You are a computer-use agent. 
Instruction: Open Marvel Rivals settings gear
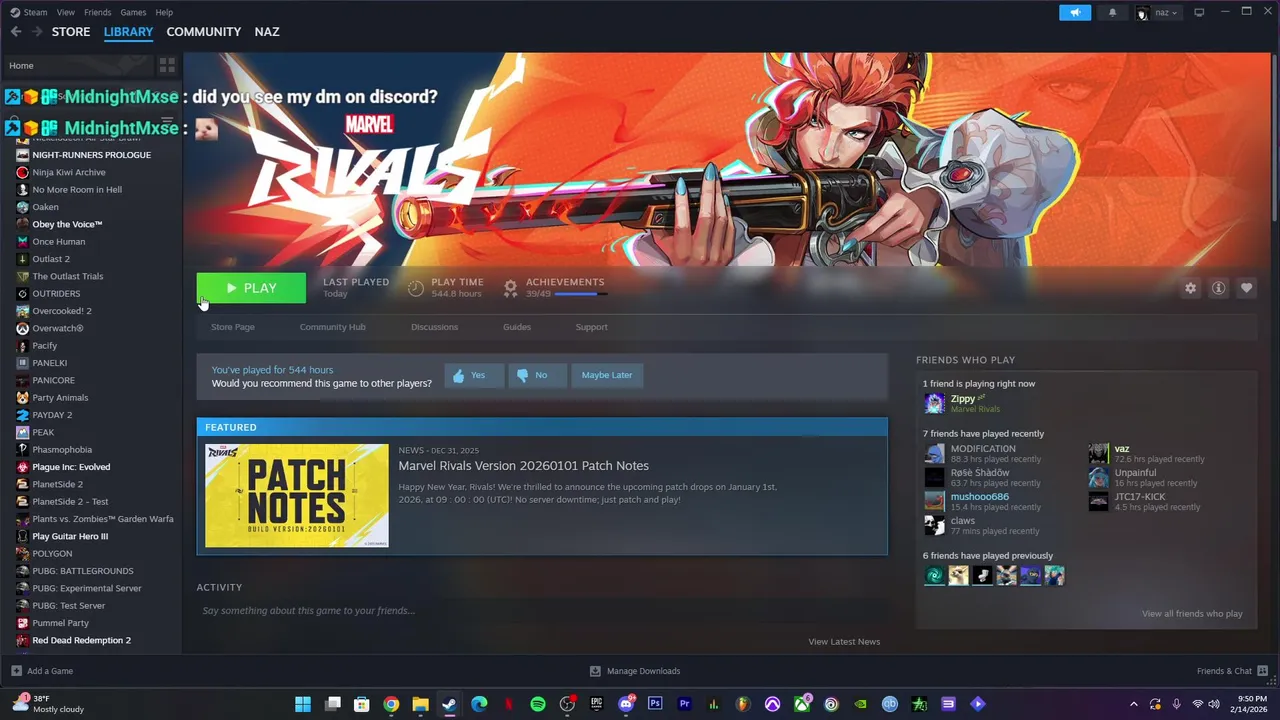(x=1190, y=288)
